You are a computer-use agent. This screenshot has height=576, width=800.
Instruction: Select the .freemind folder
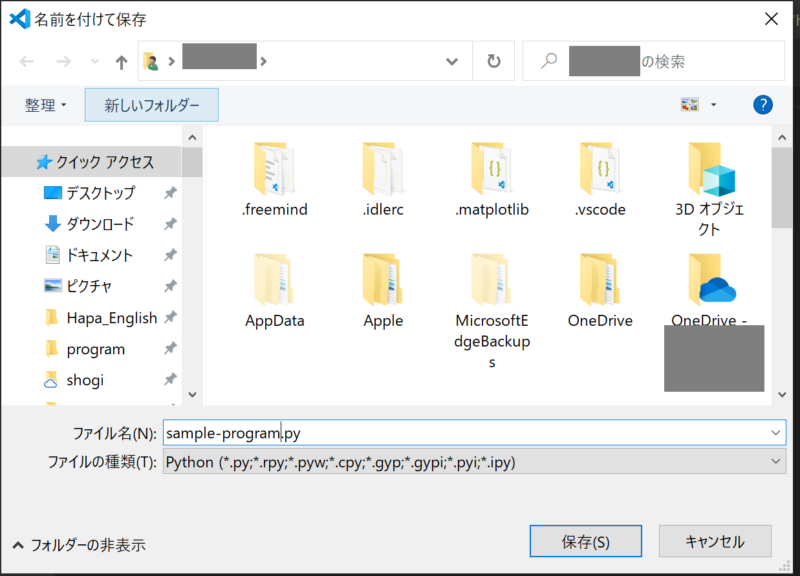click(275, 169)
